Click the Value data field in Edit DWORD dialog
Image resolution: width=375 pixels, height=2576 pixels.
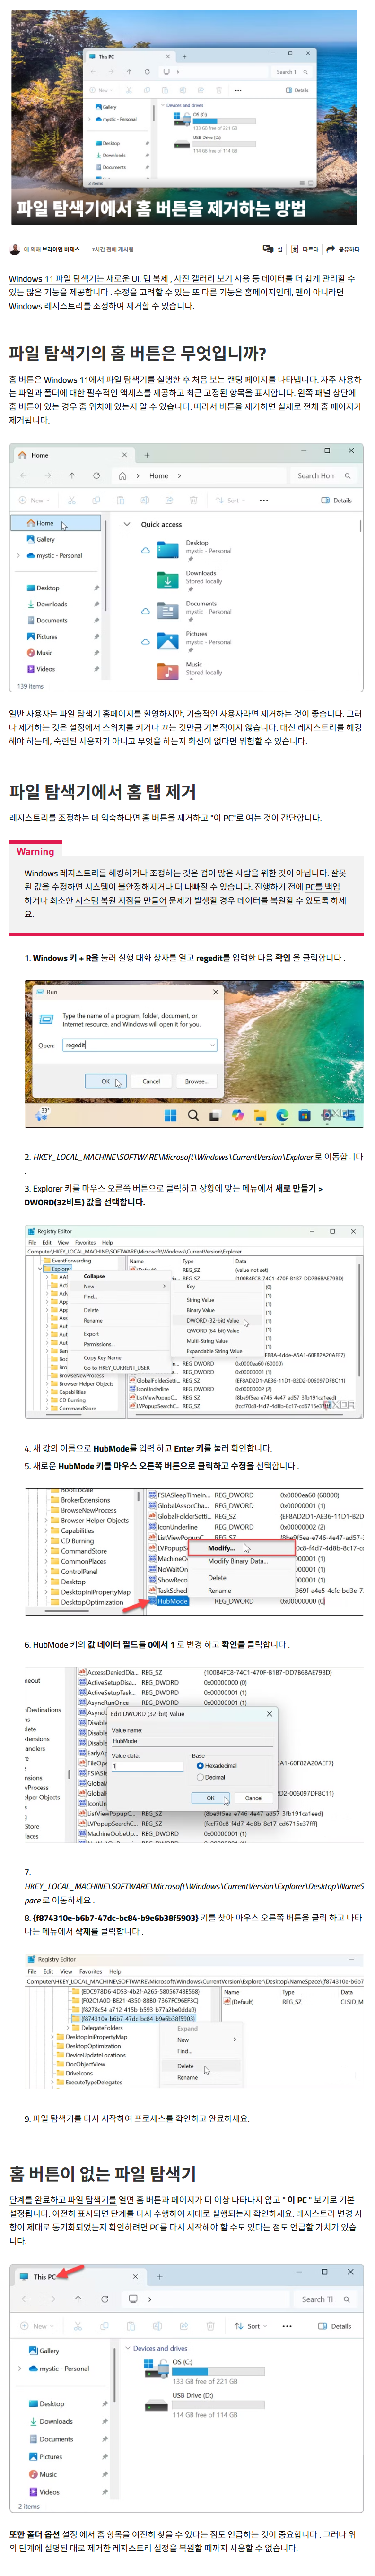coord(147,1766)
